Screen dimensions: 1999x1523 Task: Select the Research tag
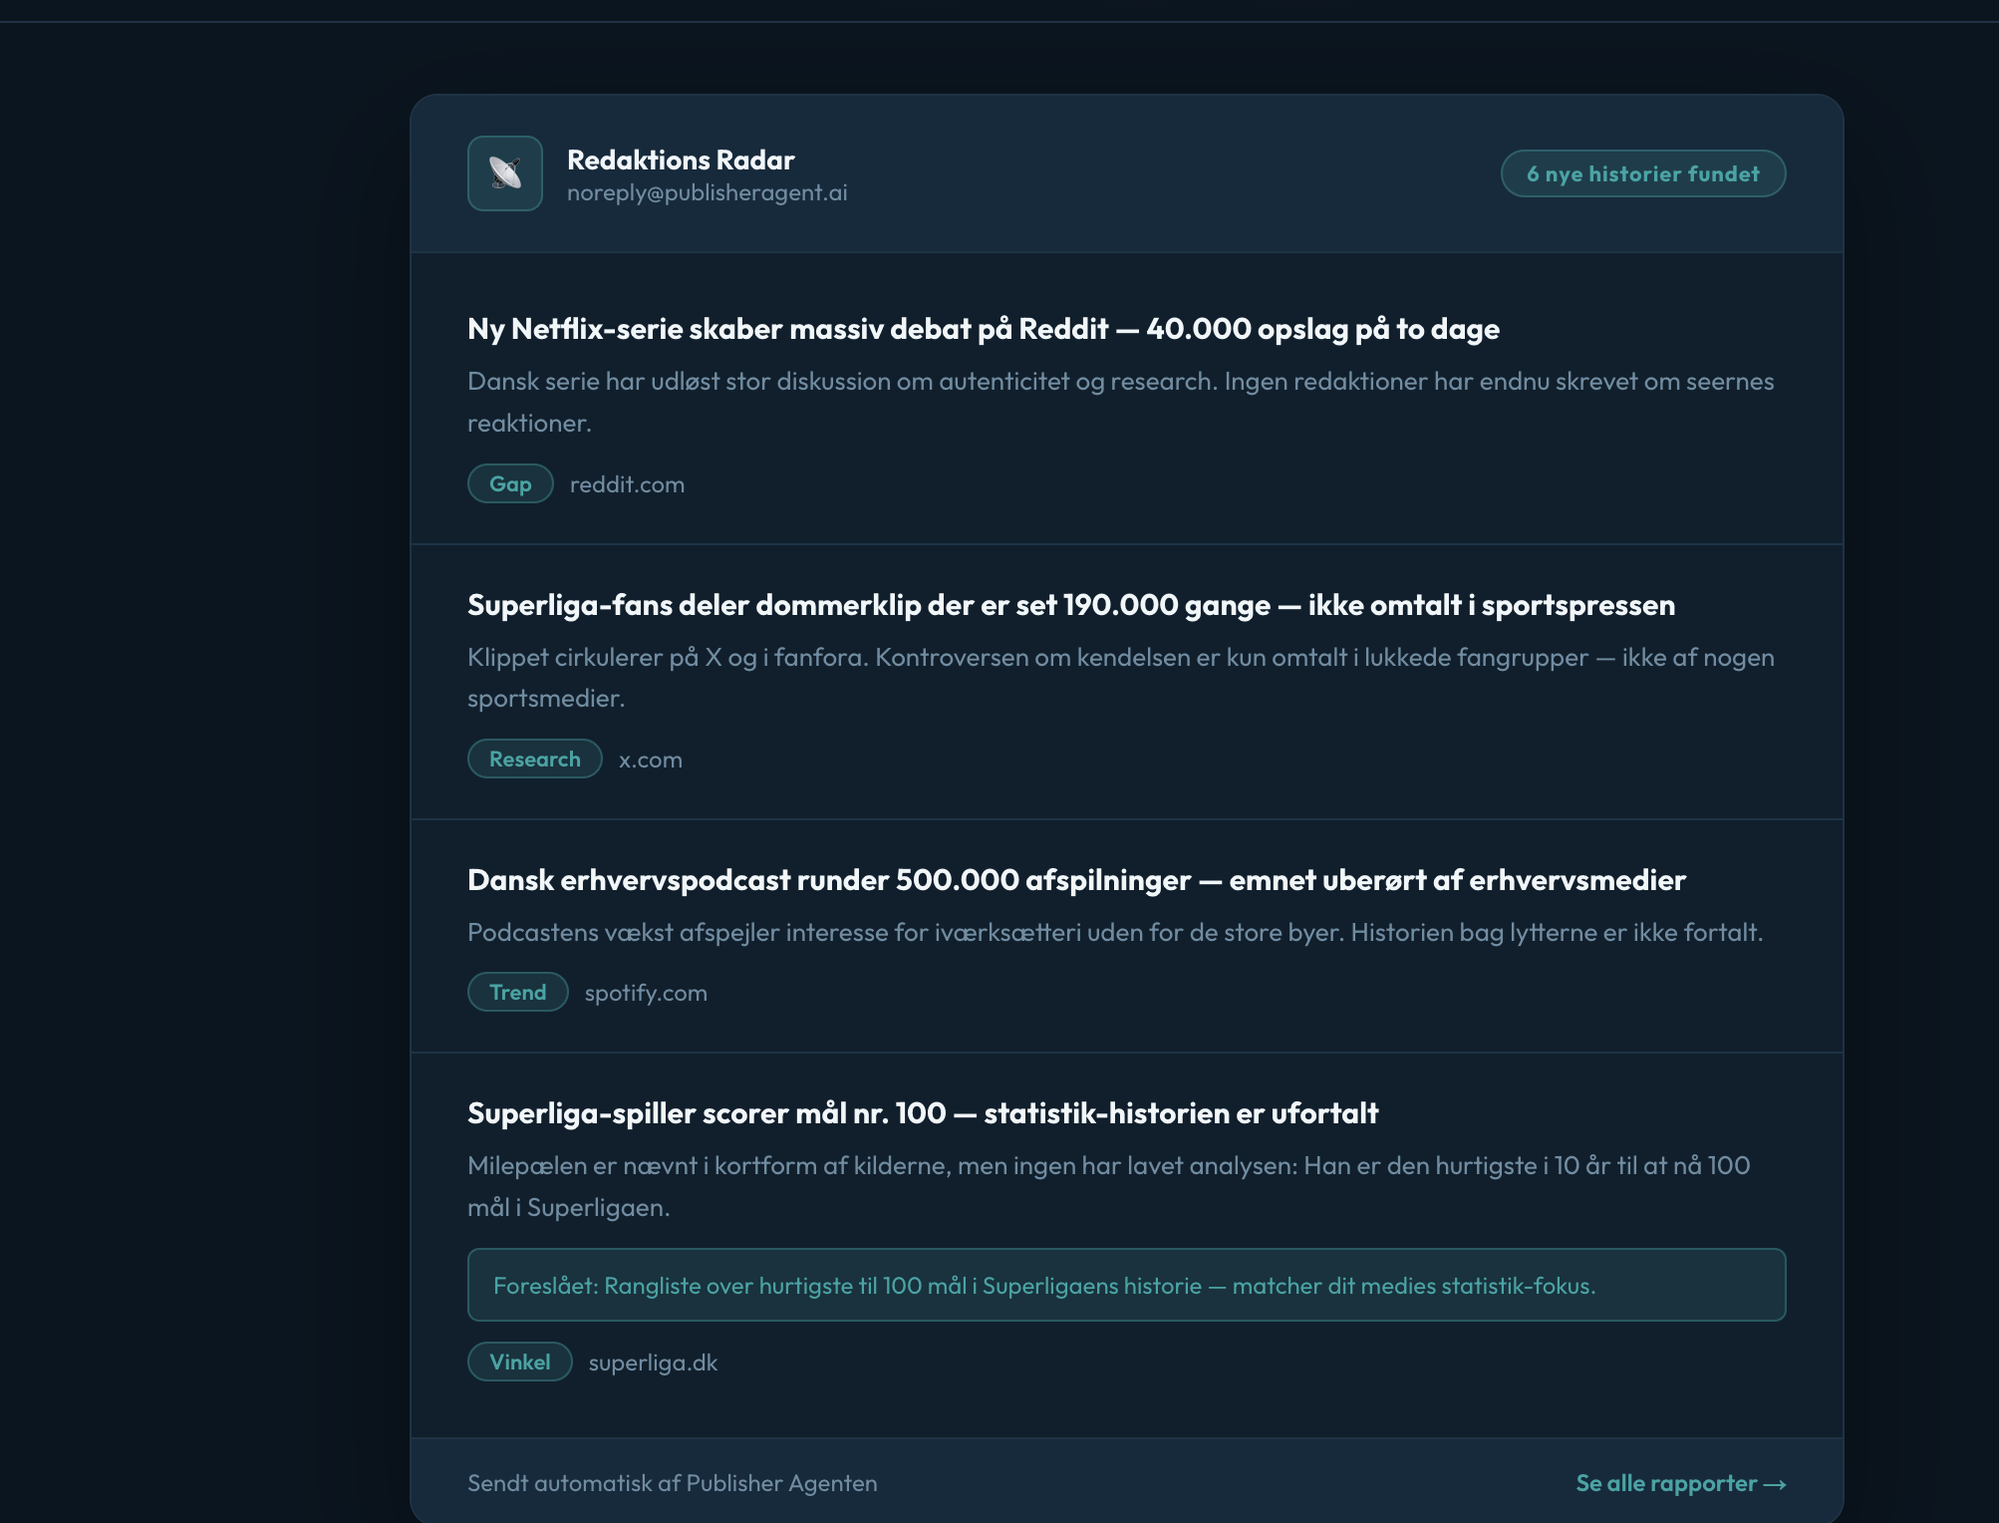(x=534, y=759)
